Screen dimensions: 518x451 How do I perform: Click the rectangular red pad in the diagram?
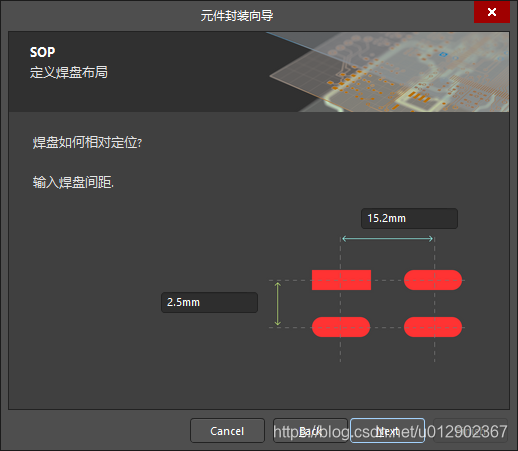coord(341,280)
